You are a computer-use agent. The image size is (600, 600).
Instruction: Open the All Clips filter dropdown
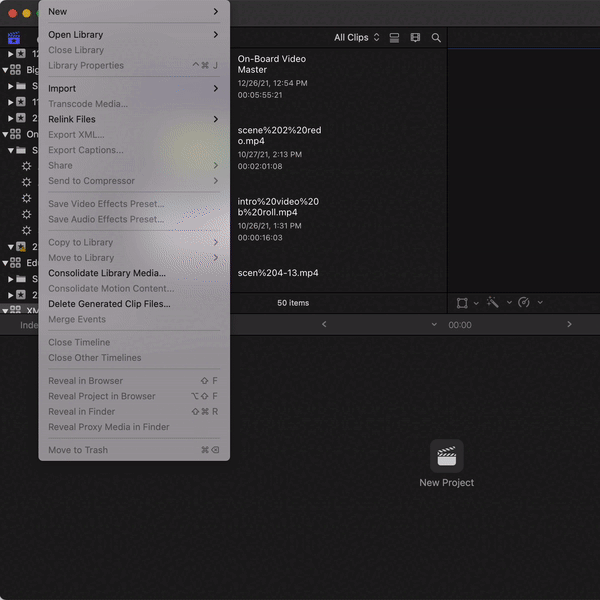click(357, 37)
